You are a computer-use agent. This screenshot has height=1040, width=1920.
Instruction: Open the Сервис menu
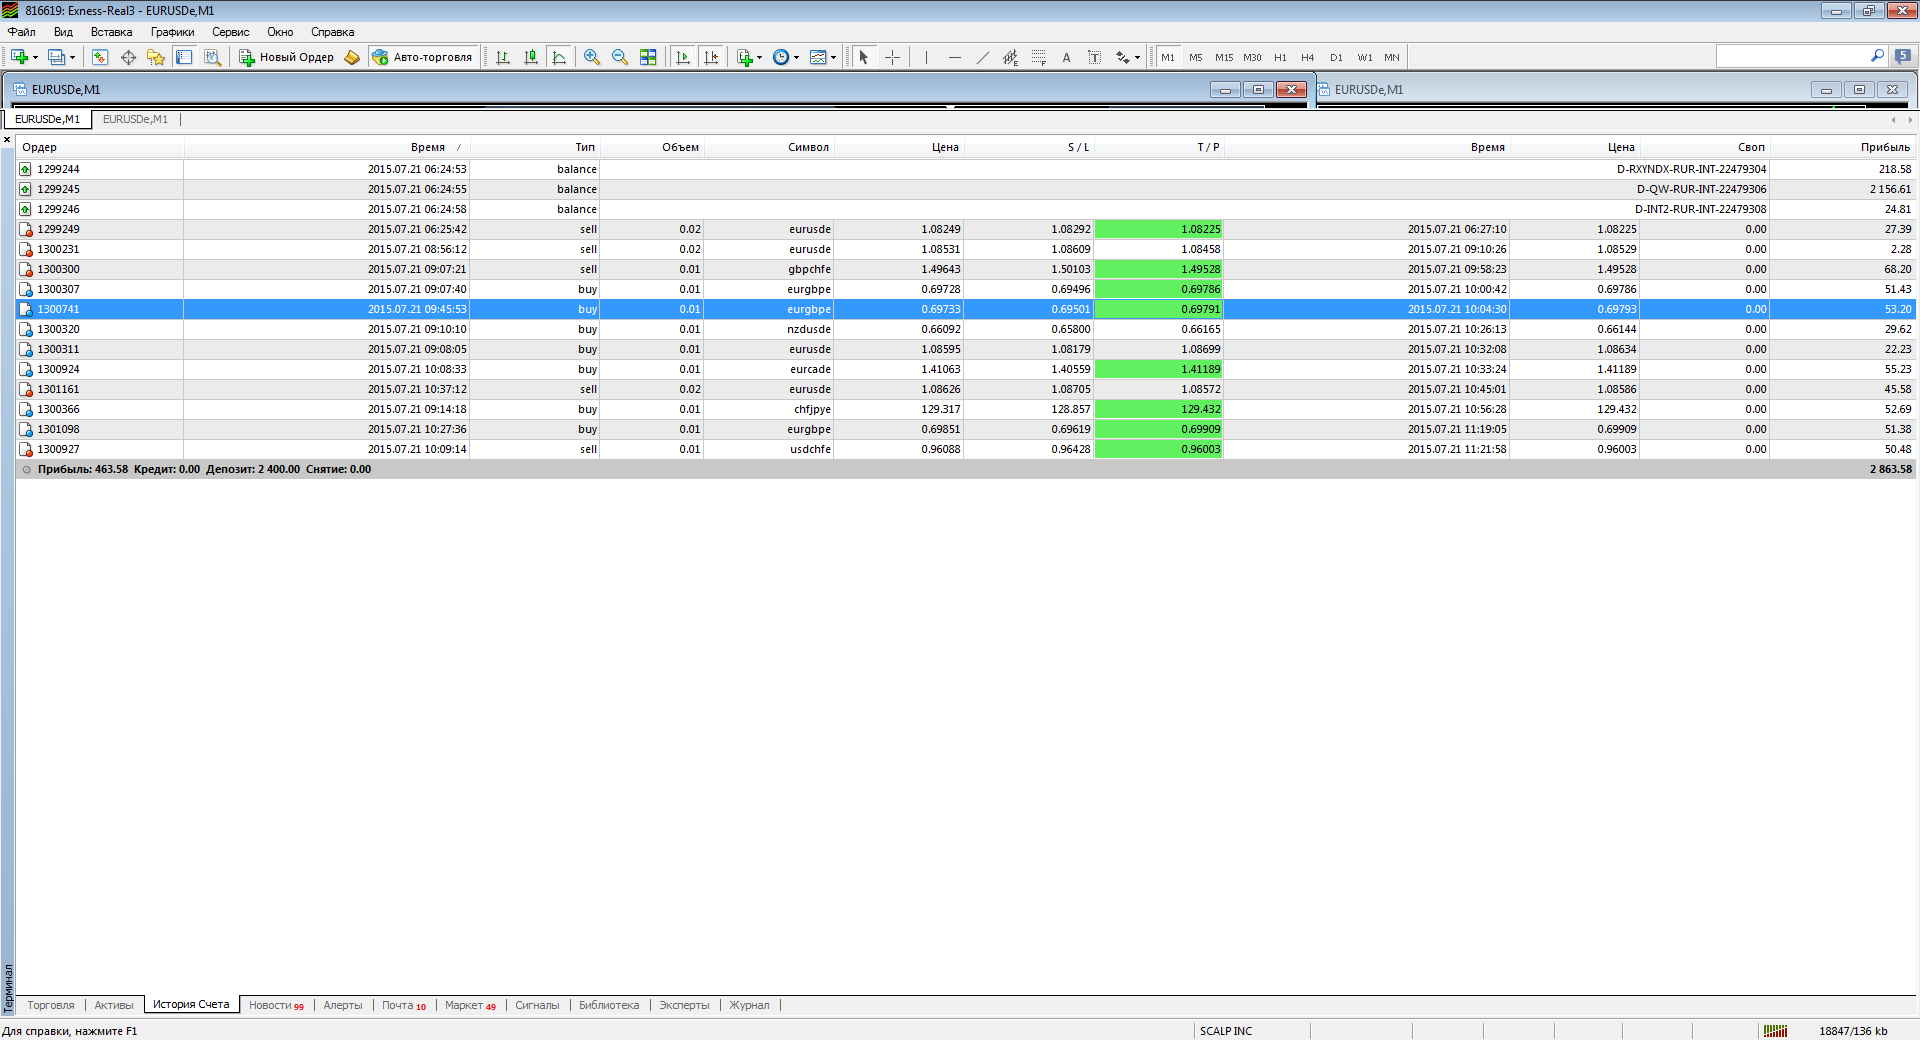coord(231,32)
